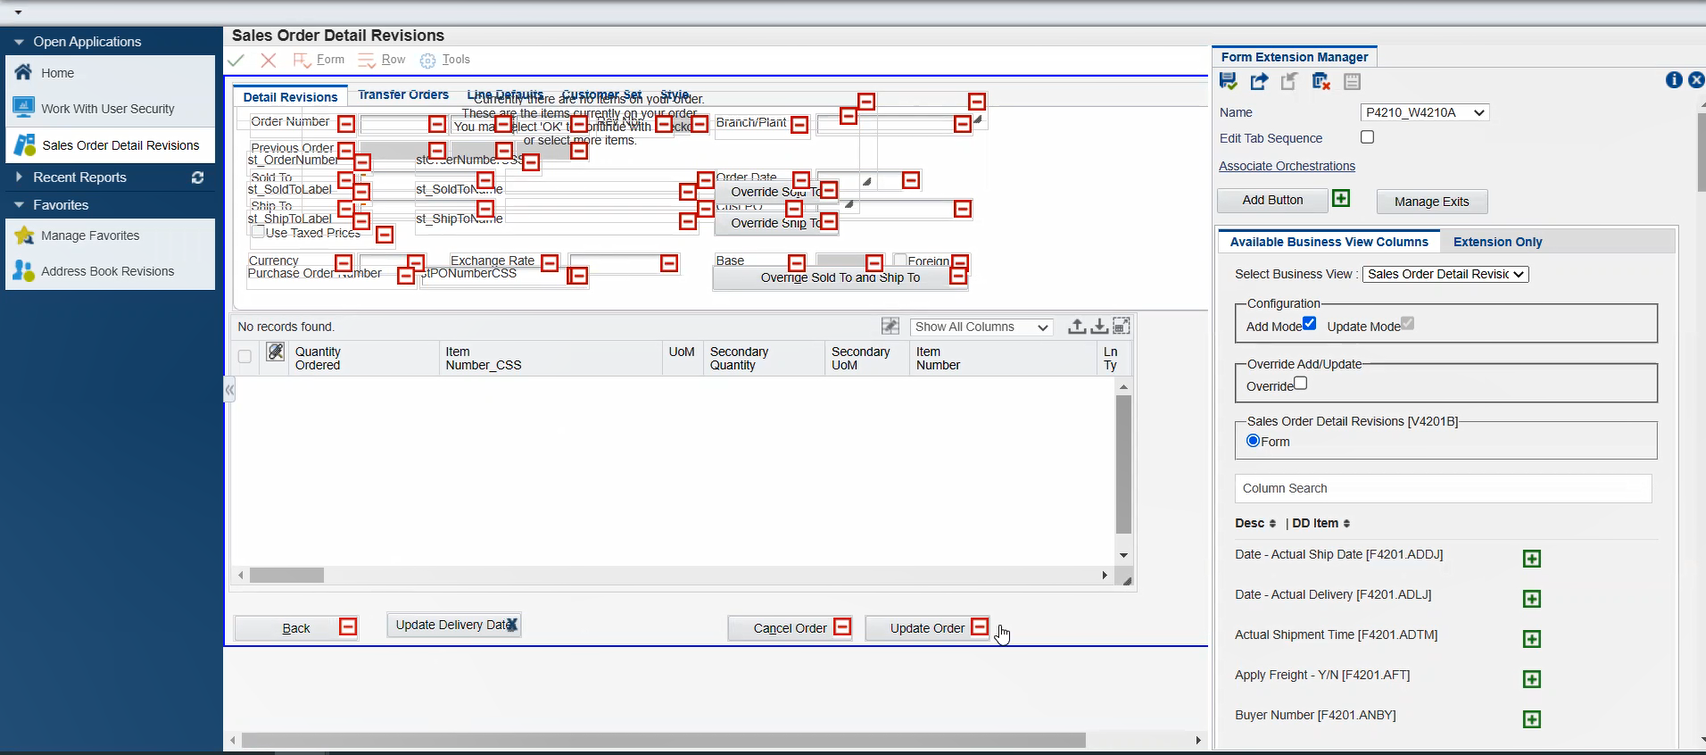
Task: Add the Buyer Number column
Action: [x=1531, y=719]
